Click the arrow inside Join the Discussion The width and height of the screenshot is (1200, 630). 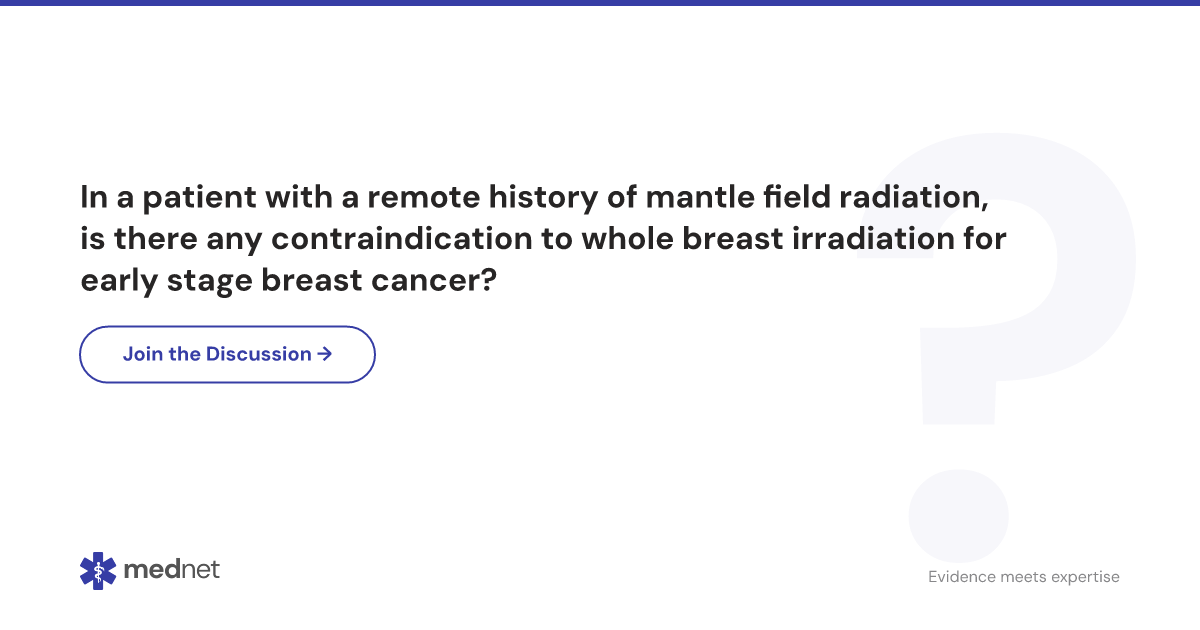[324, 354]
